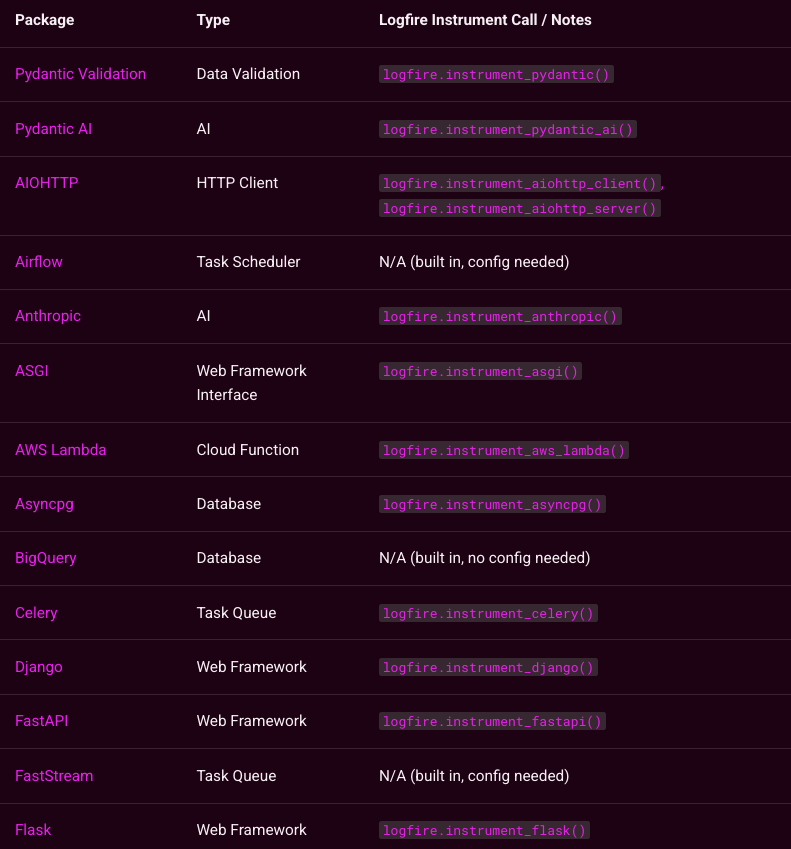791x849 pixels.
Task: Go to the Flask package link
Action: click(33, 830)
